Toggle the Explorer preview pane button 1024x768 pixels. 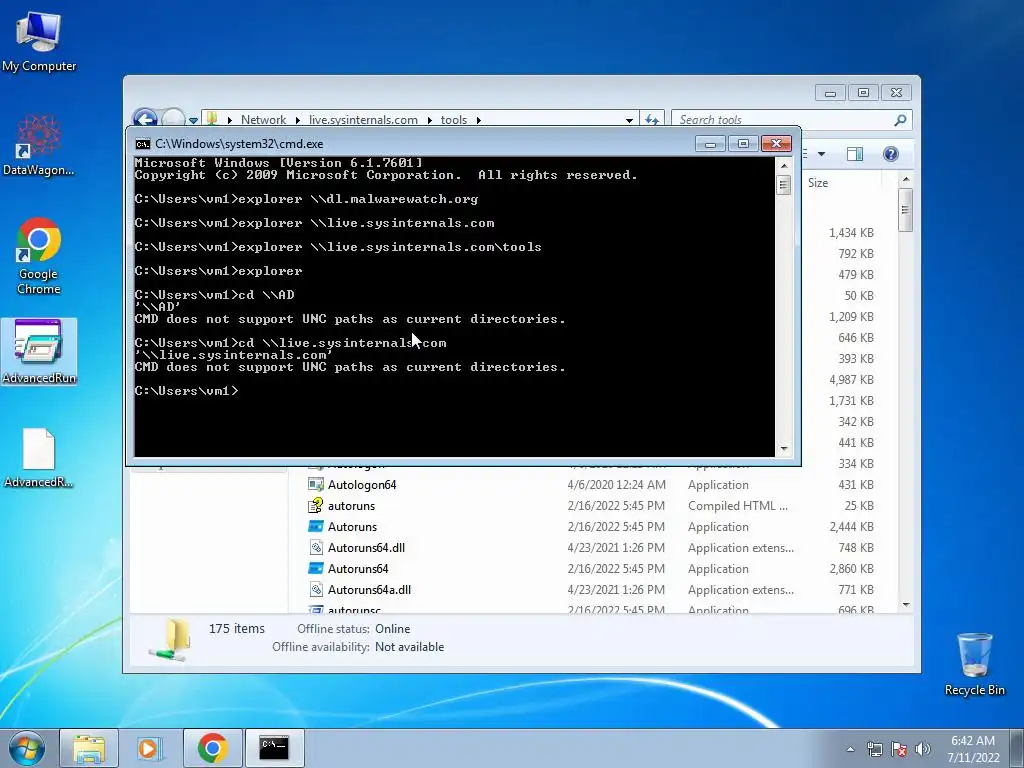[x=855, y=154]
